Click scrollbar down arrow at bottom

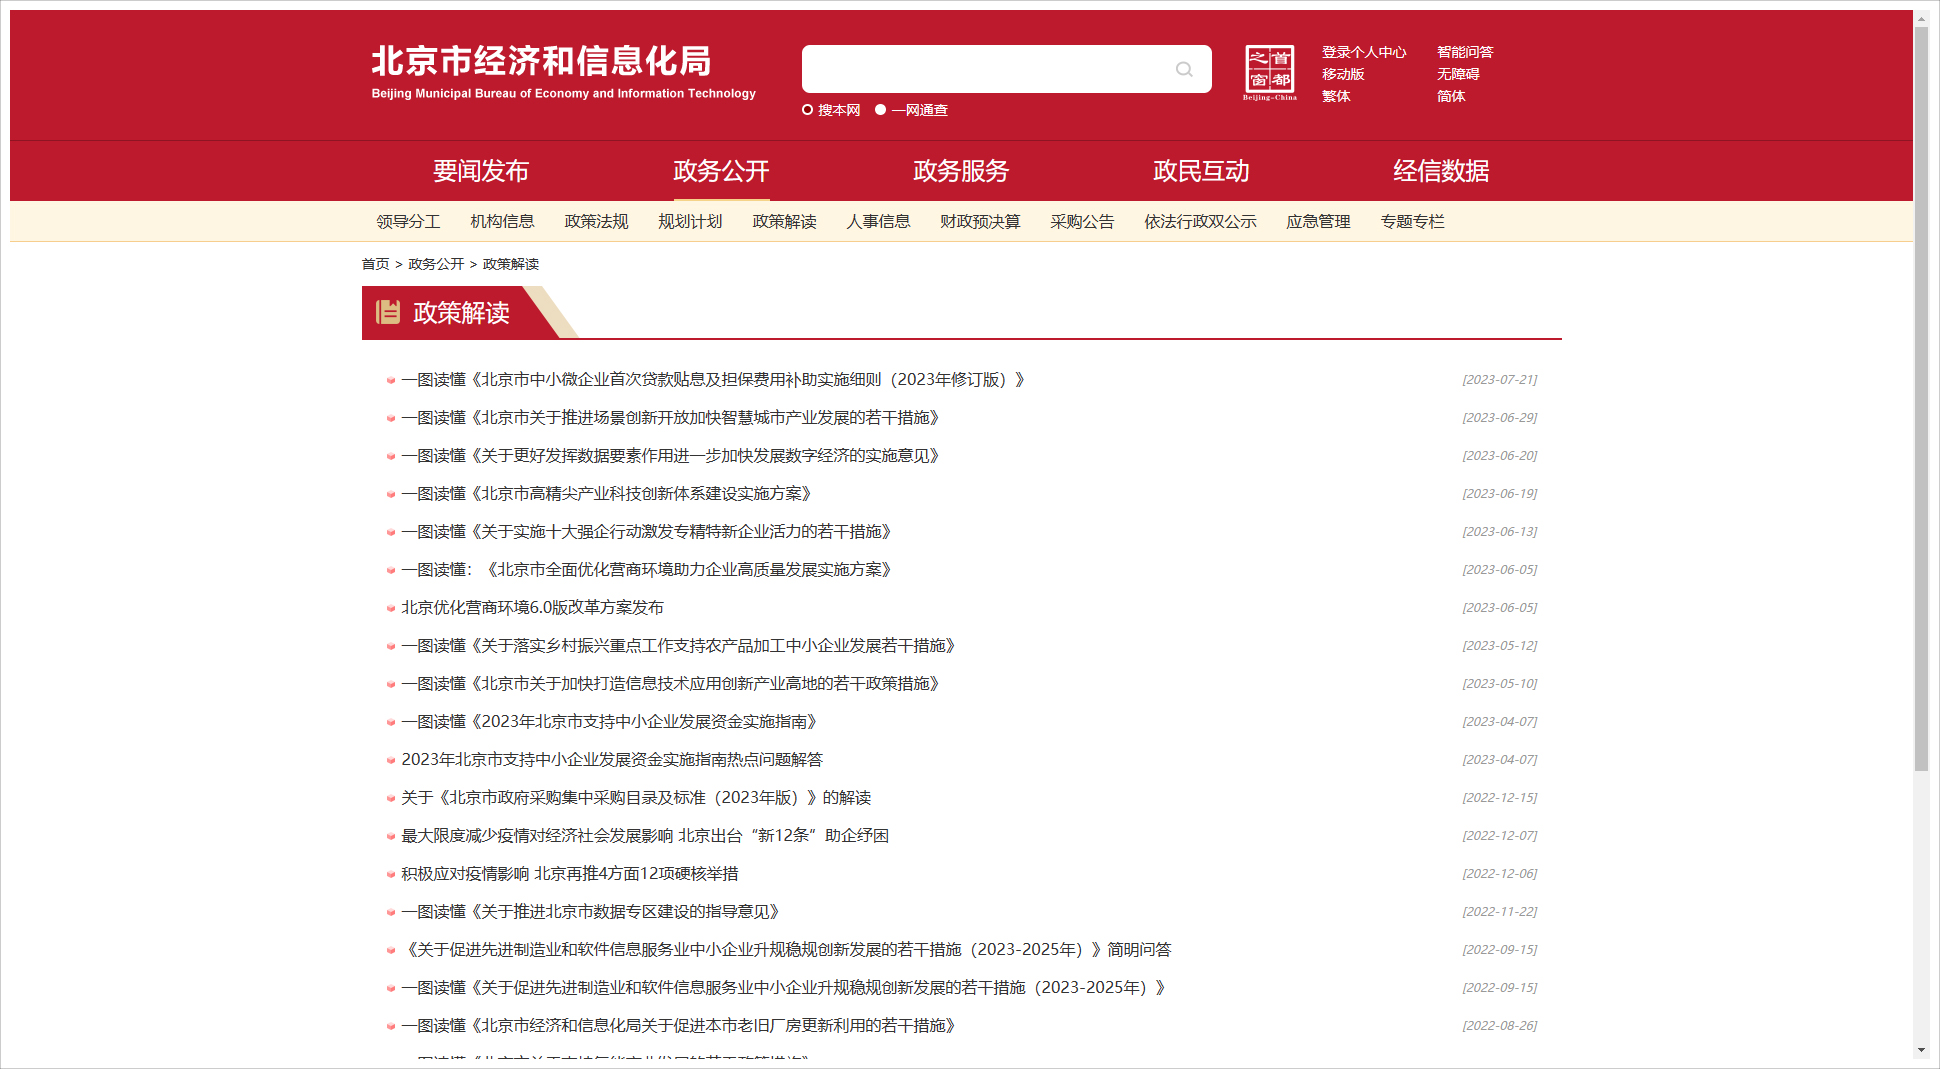1921,1050
